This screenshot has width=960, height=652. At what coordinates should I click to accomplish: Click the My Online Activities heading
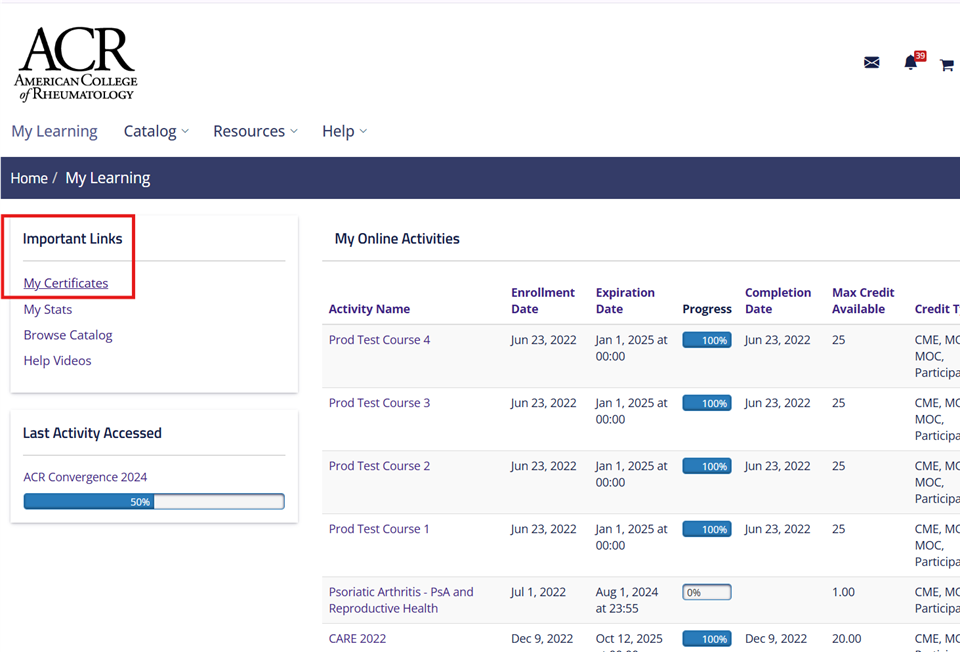coord(397,239)
